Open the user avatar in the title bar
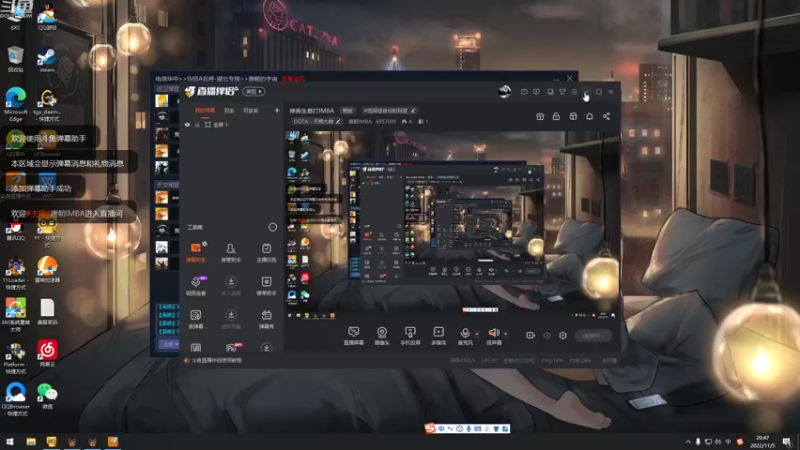The image size is (800, 450). point(505,91)
